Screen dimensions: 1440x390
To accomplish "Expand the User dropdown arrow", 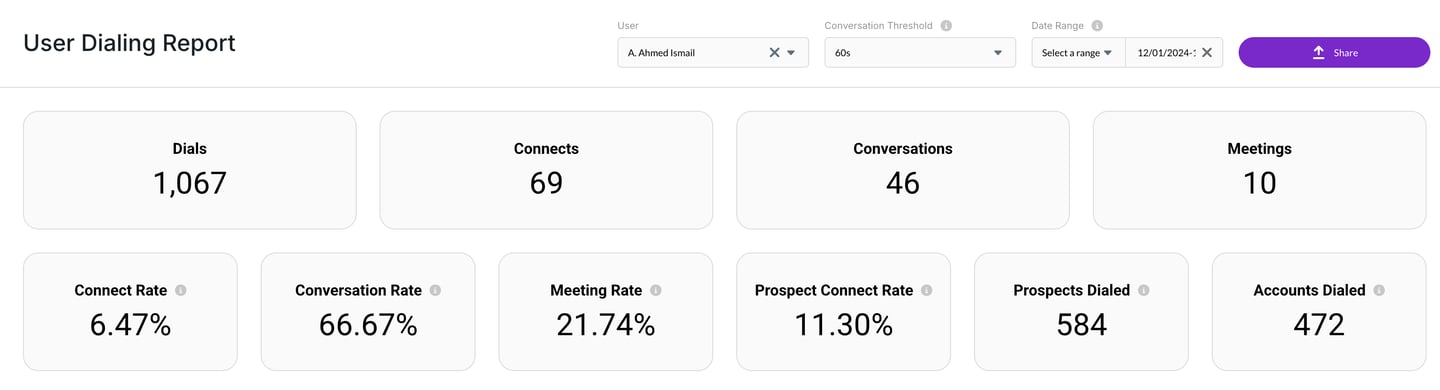I will click(791, 53).
